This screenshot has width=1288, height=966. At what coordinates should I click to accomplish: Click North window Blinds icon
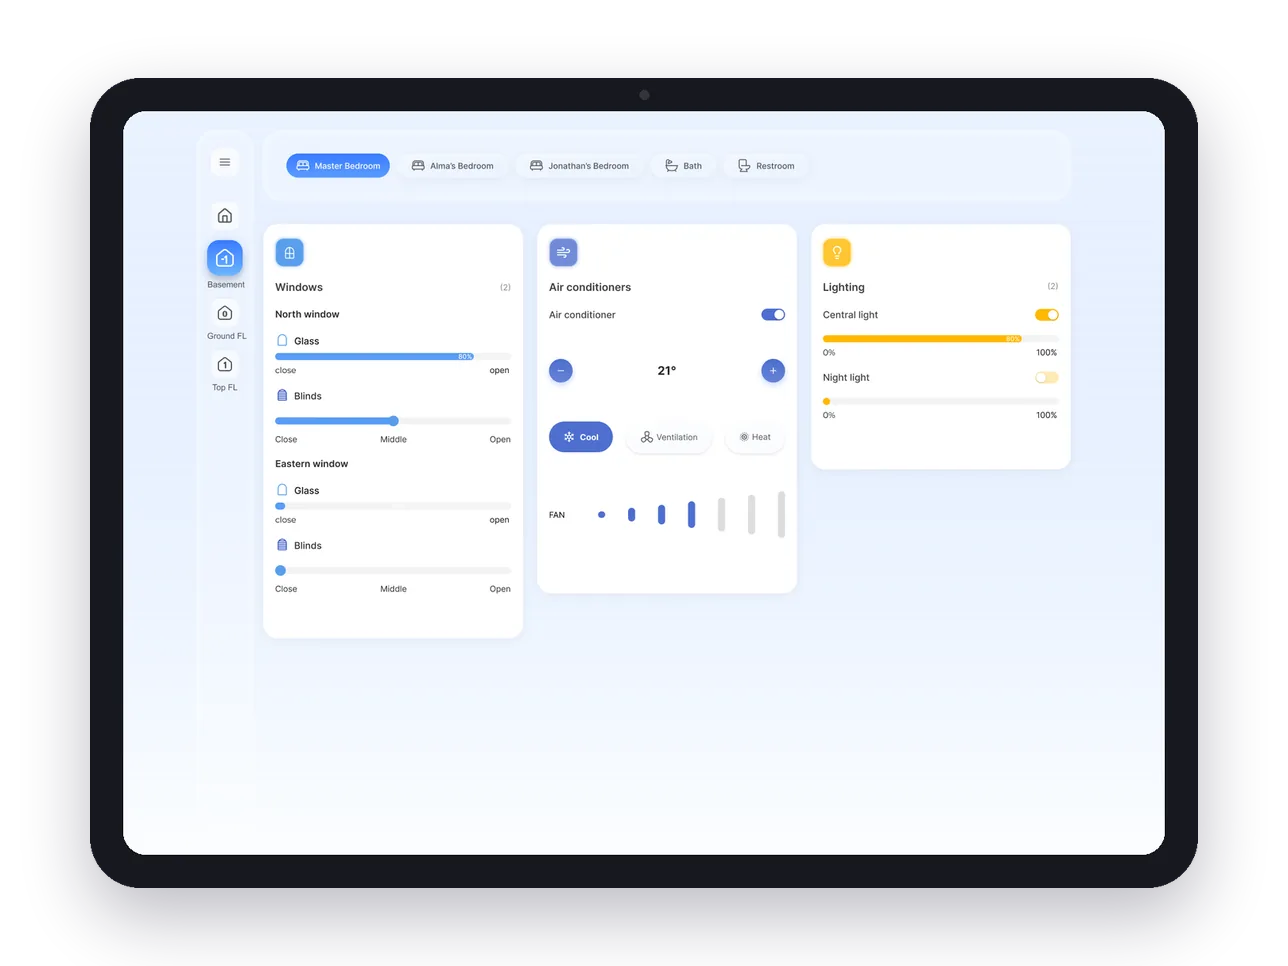(282, 396)
